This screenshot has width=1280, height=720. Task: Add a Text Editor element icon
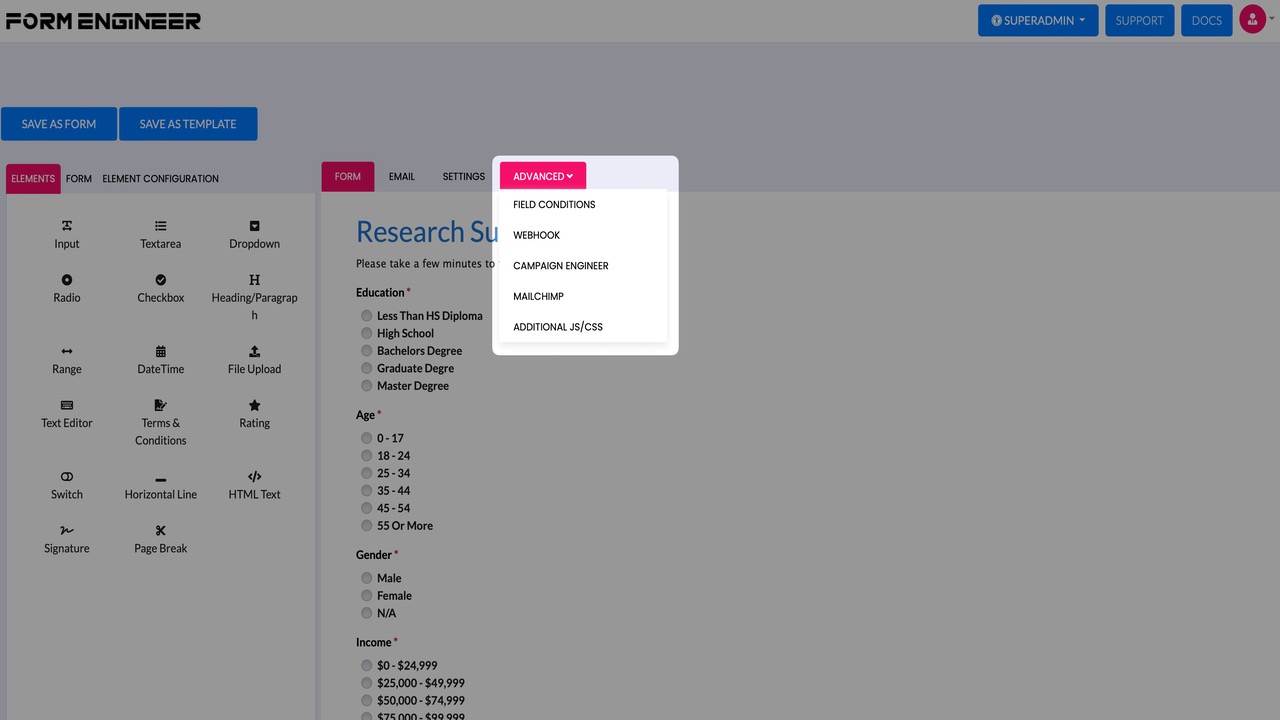click(x=67, y=405)
